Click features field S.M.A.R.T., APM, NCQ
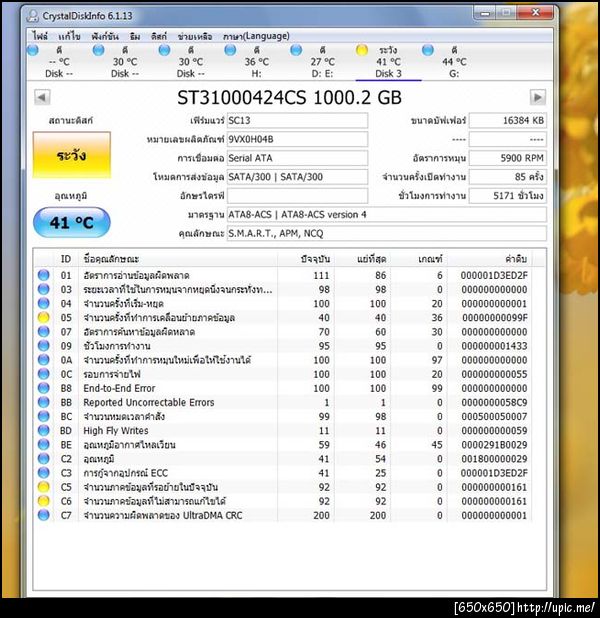The width and height of the screenshot is (600, 618). click(x=386, y=233)
